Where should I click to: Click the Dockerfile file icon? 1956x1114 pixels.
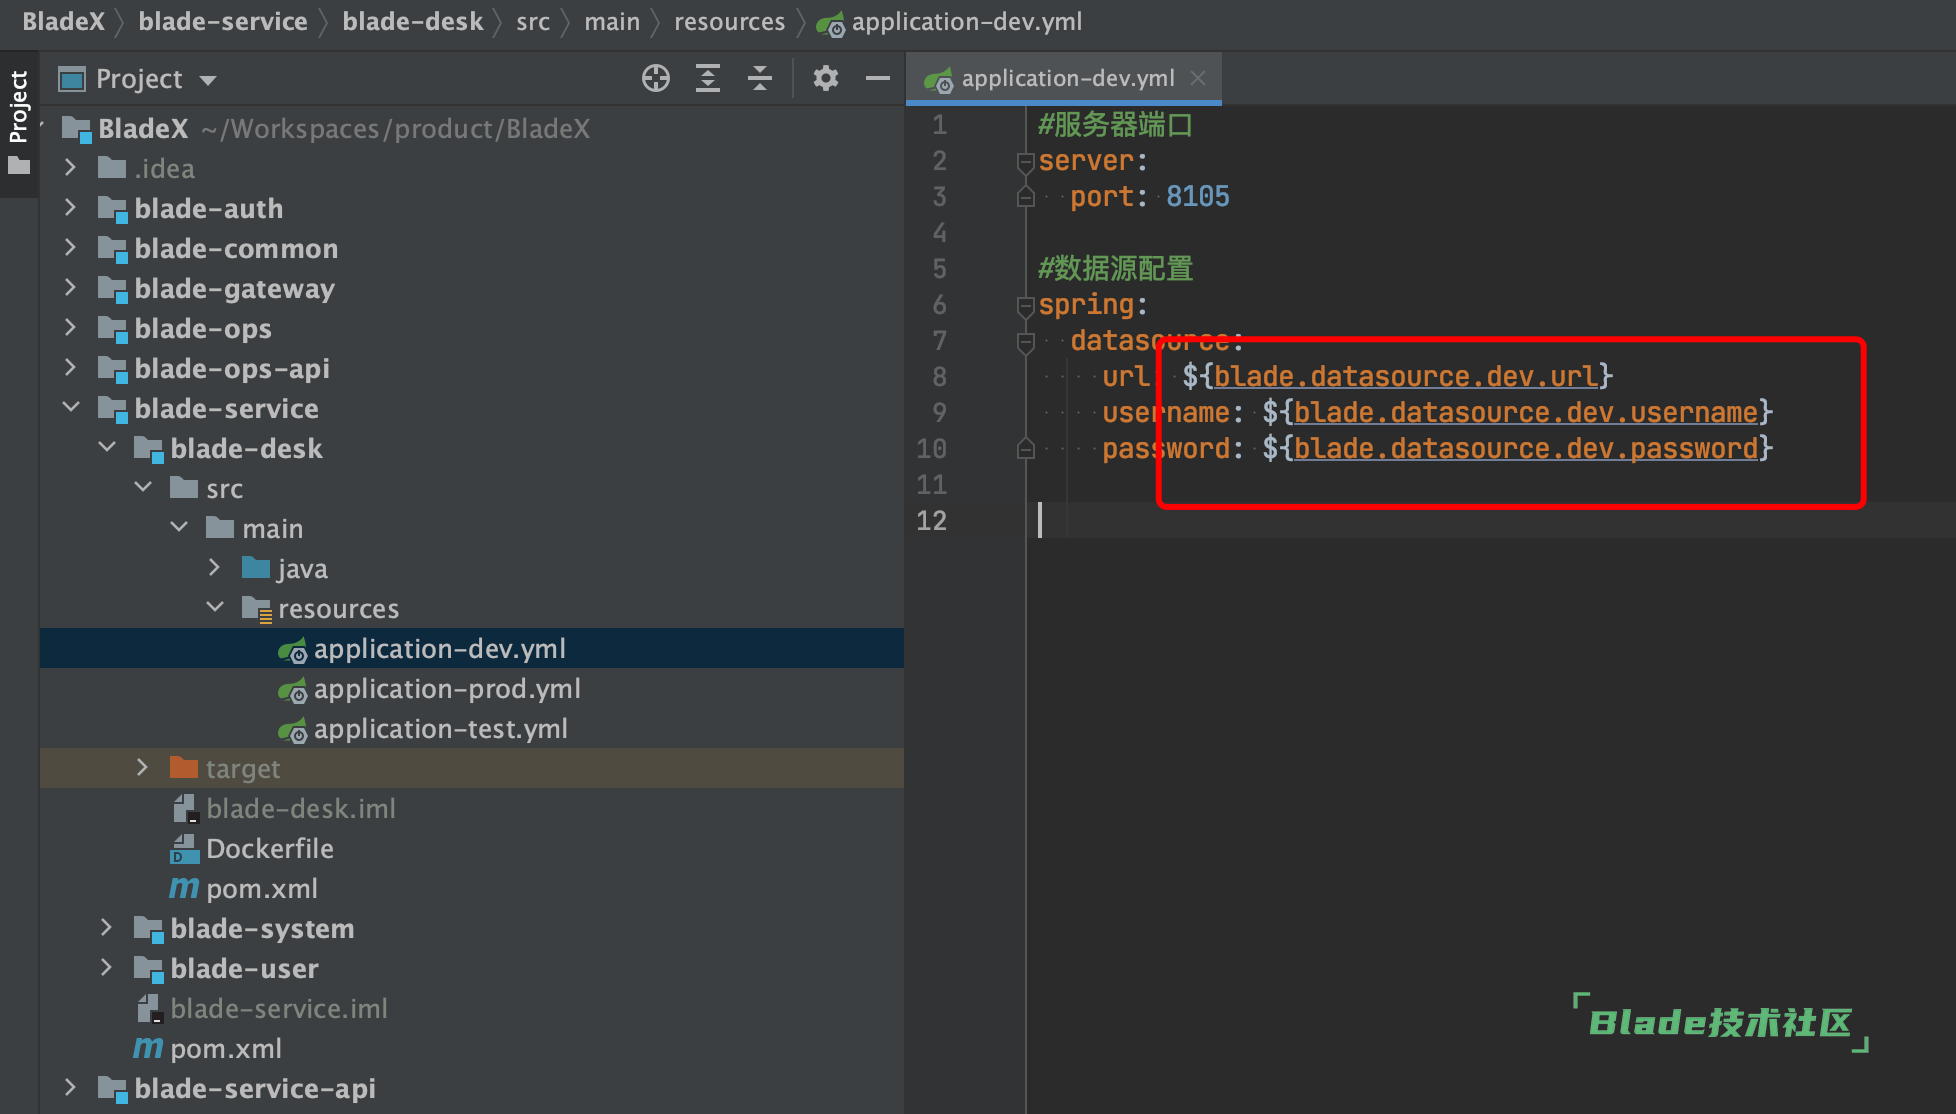point(185,849)
